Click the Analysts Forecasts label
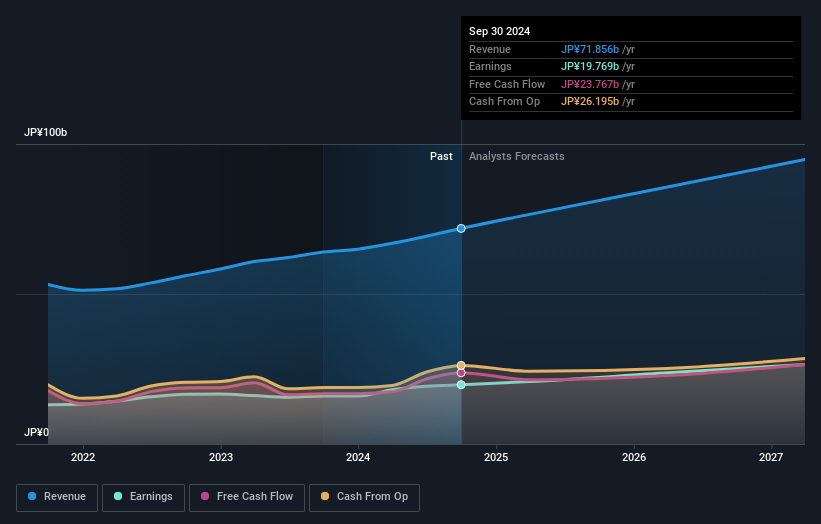821x524 pixels. point(517,157)
